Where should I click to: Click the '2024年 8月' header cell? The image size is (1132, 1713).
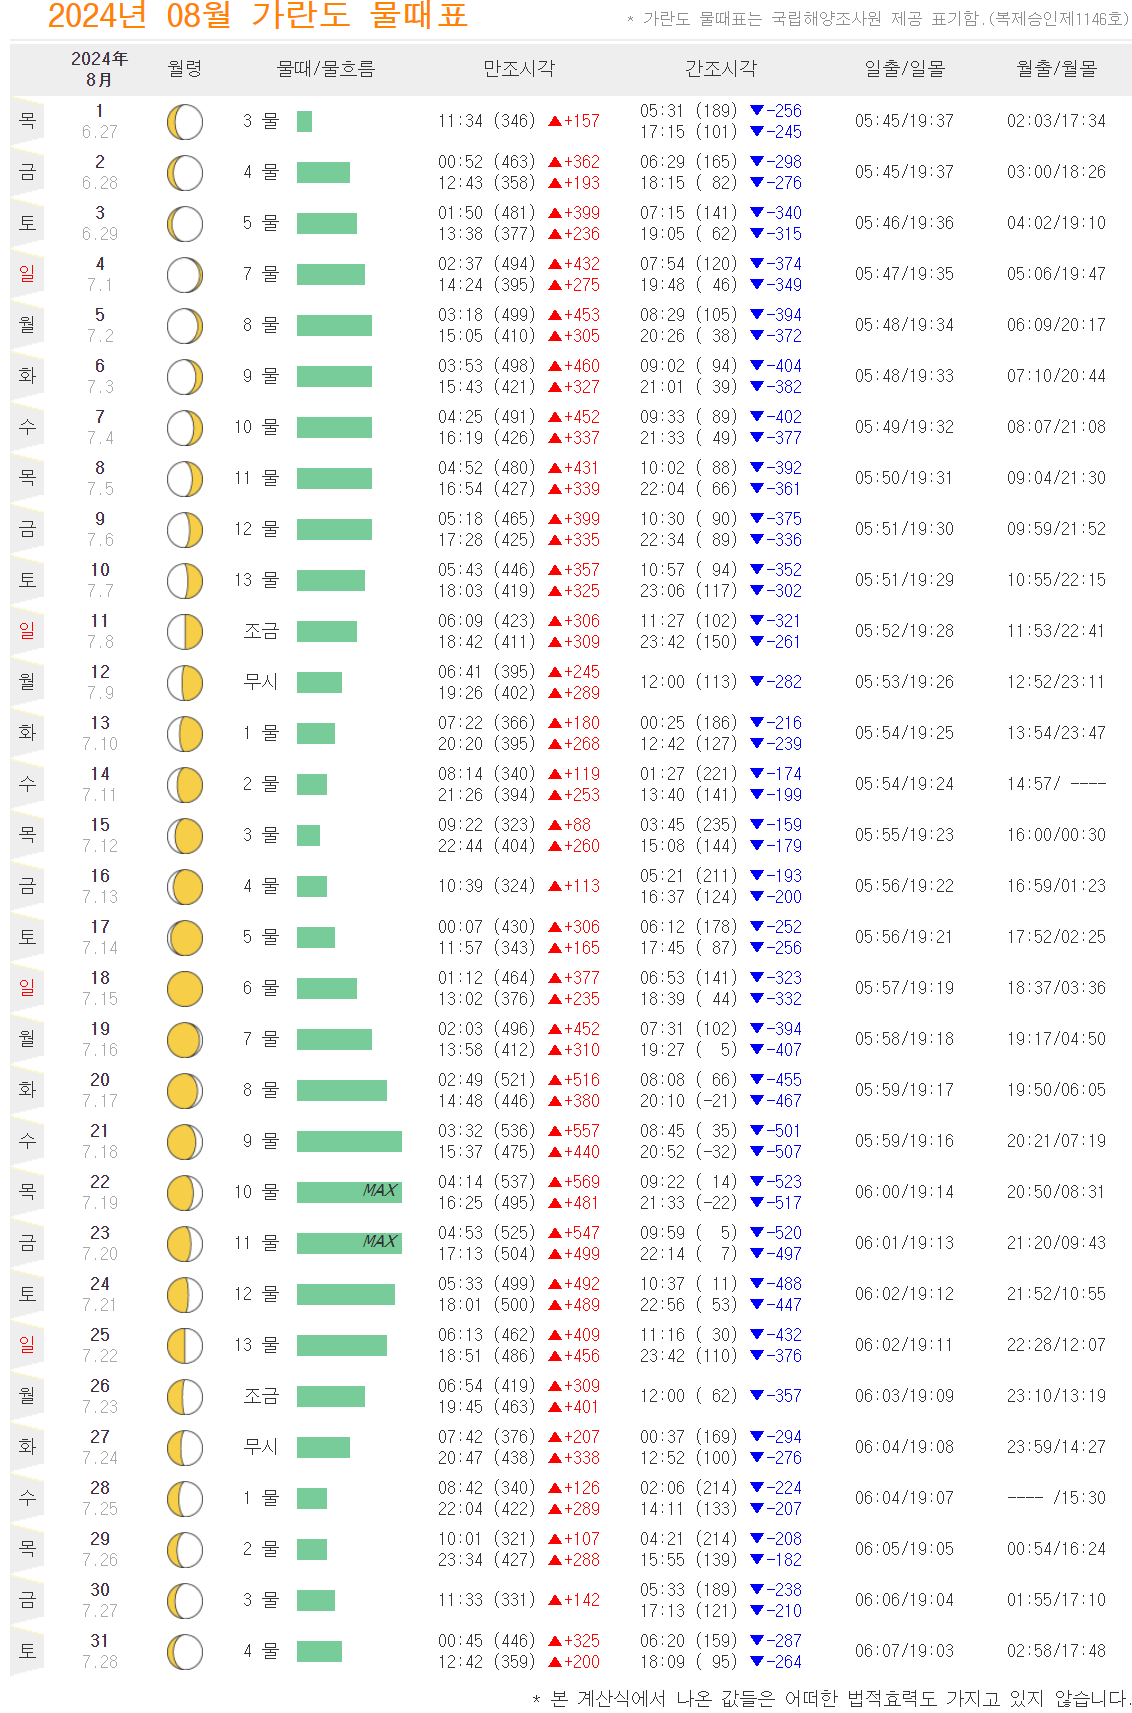pyautogui.click(x=100, y=69)
